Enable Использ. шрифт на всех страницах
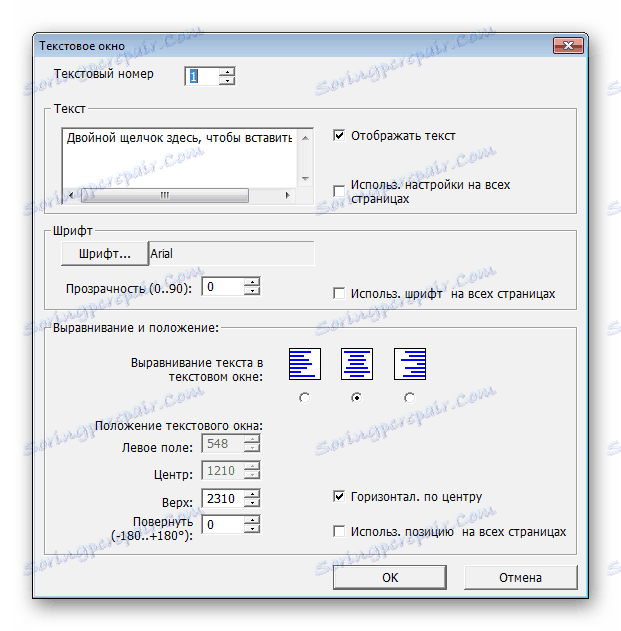The width and height of the screenshot is (621, 631). [339, 293]
